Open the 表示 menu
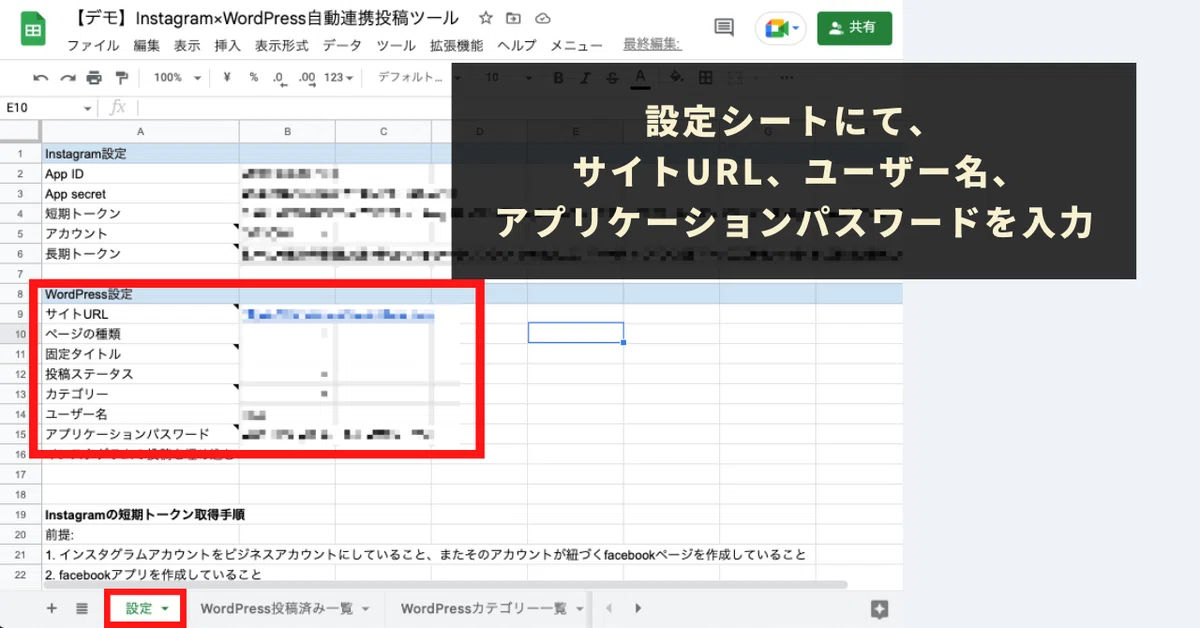 [x=186, y=45]
